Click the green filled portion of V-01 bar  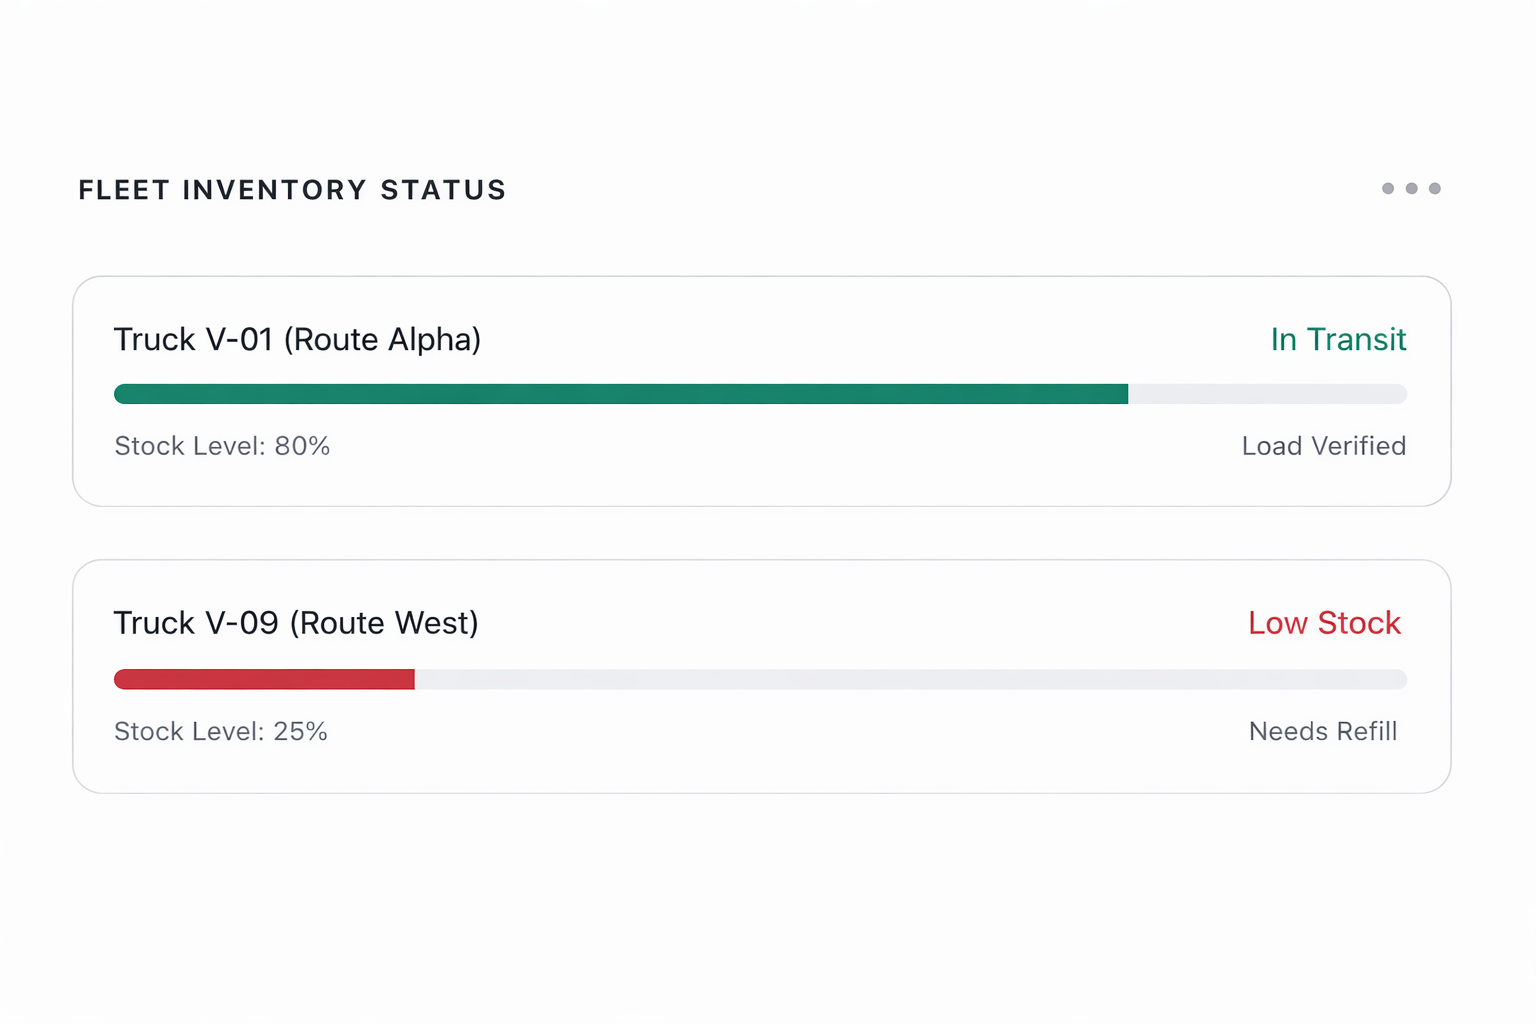[620, 394]
